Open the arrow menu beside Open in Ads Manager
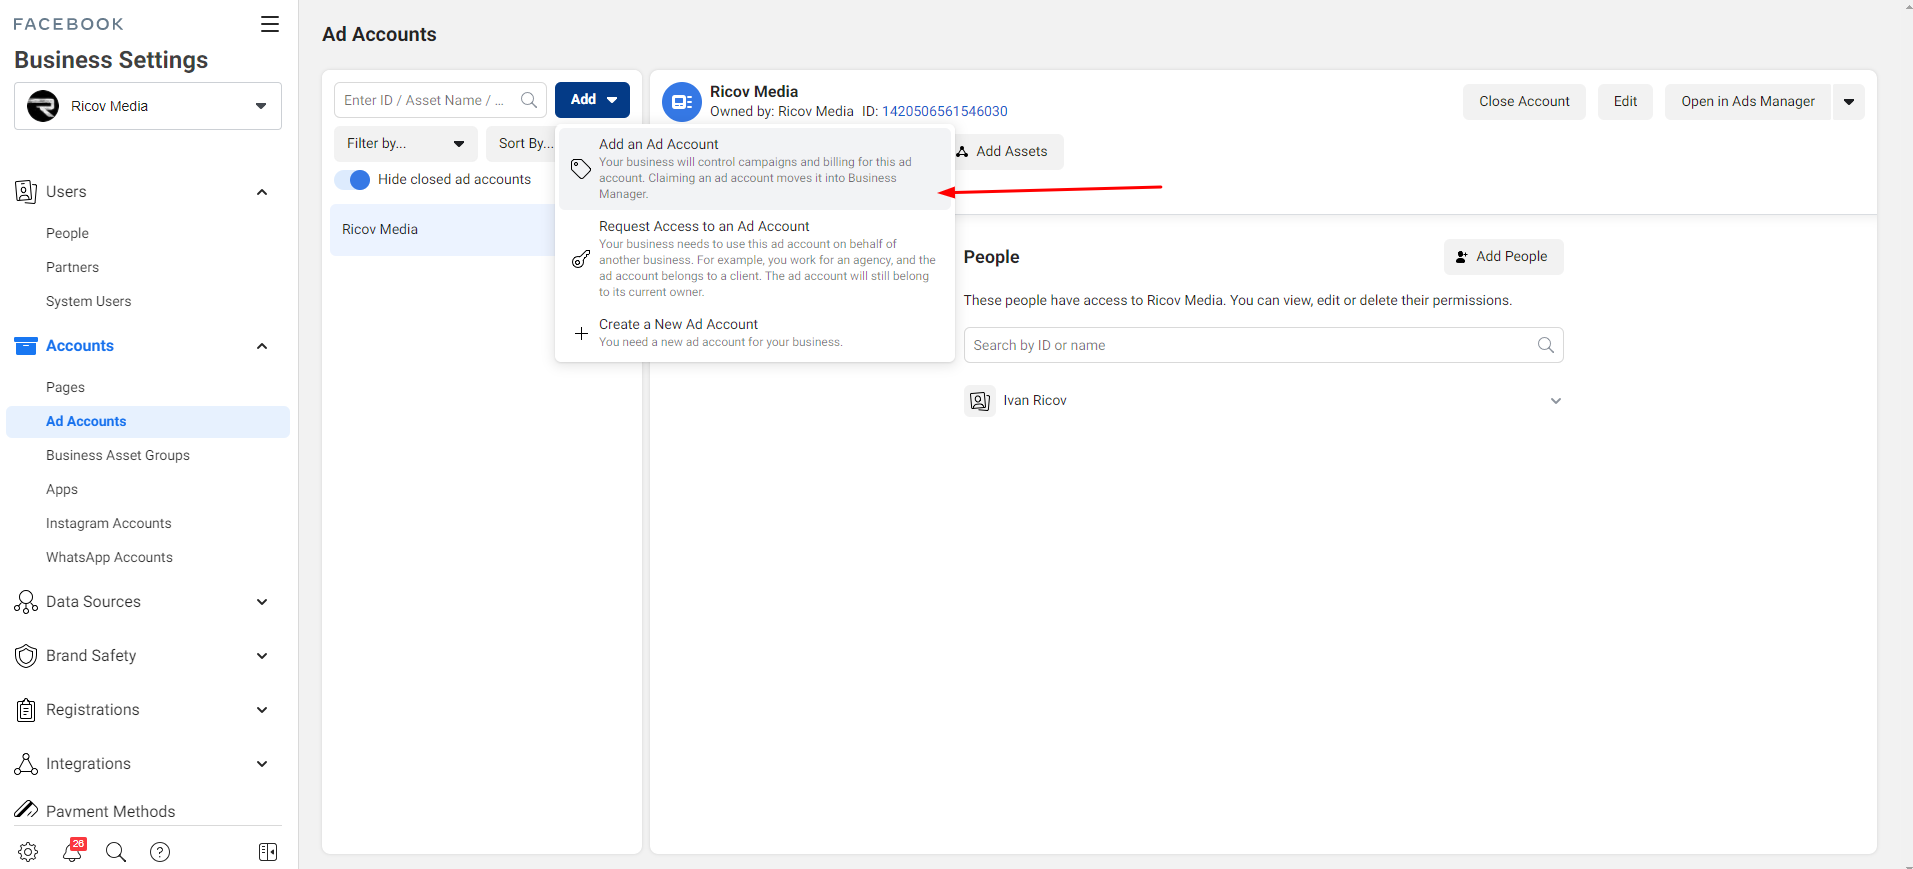This screenshot has height=869, width=1913. pyautogui.click(x=1849, y=102)
